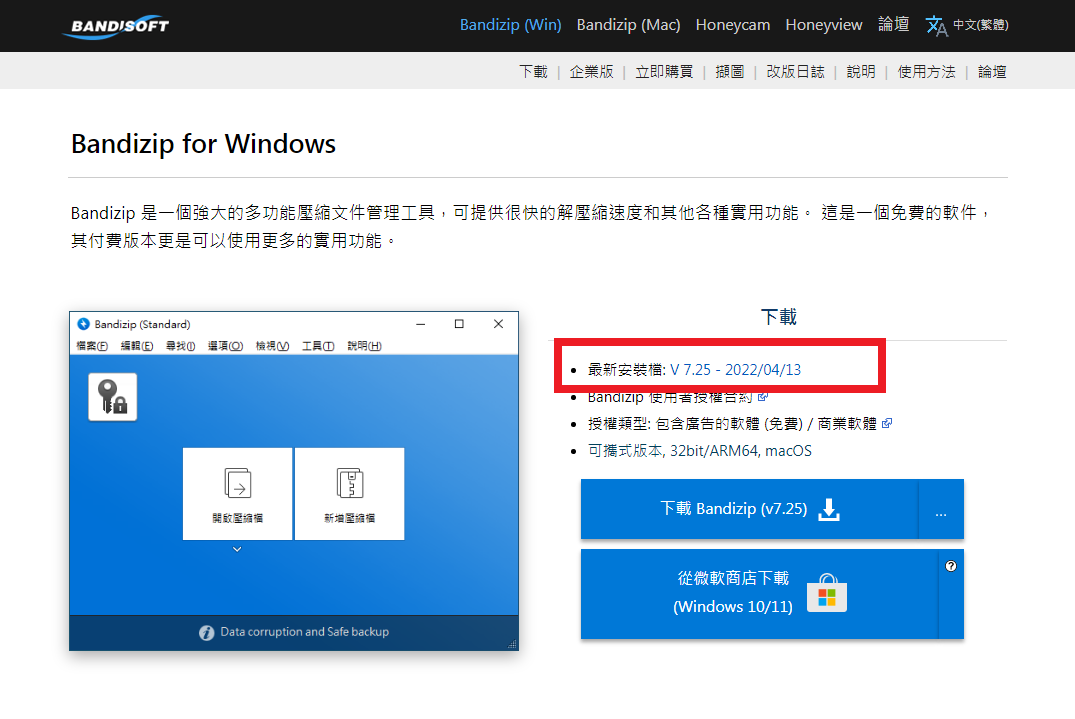The image size is (1075, 719).
Task: Open the Bandizip 使用者授權合約 link
Action: click(x=670, y=397)
